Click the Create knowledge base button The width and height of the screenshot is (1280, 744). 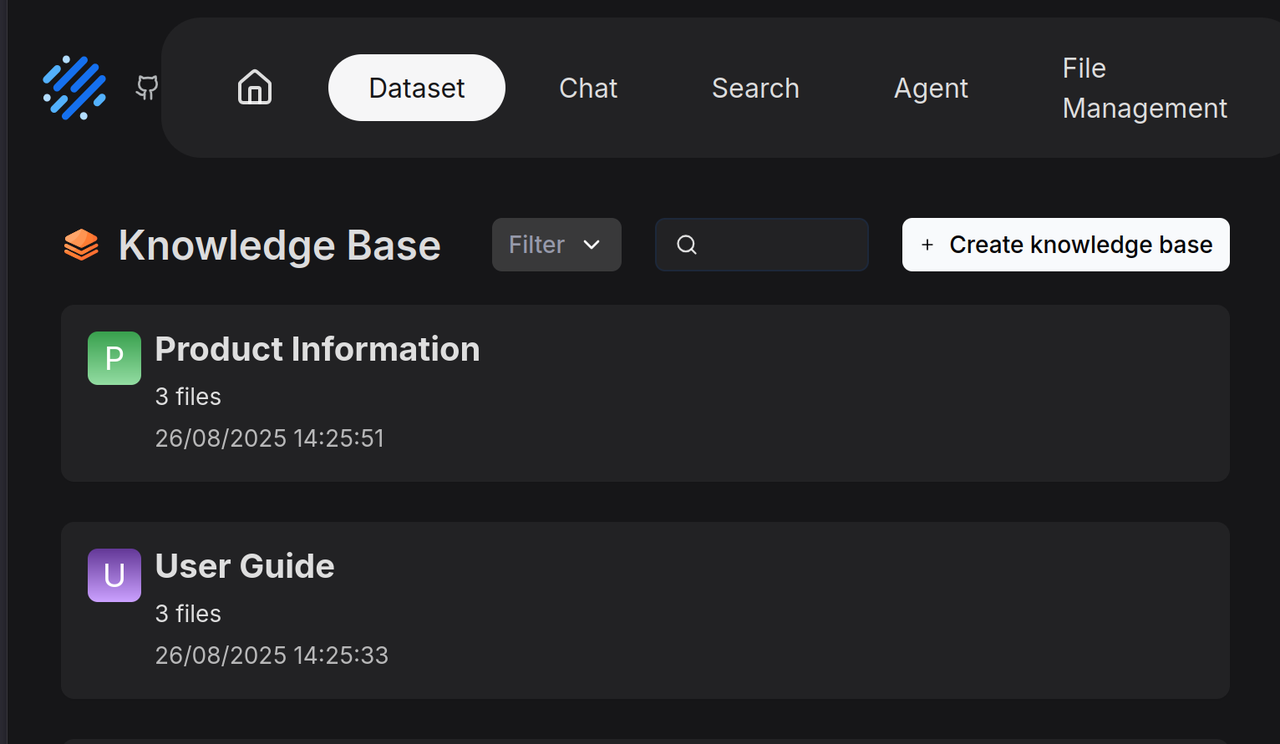coord(1065,245)
